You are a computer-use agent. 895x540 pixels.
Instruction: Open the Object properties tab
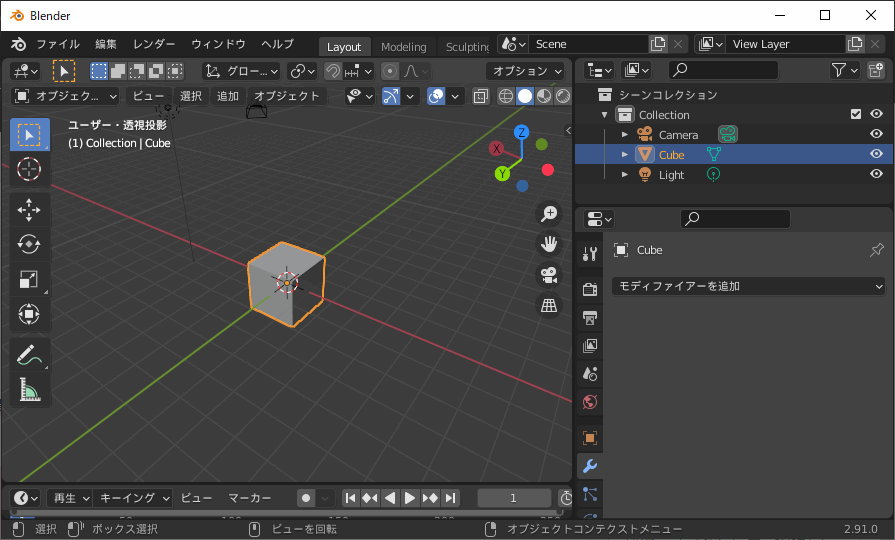[x=590, y=438]
